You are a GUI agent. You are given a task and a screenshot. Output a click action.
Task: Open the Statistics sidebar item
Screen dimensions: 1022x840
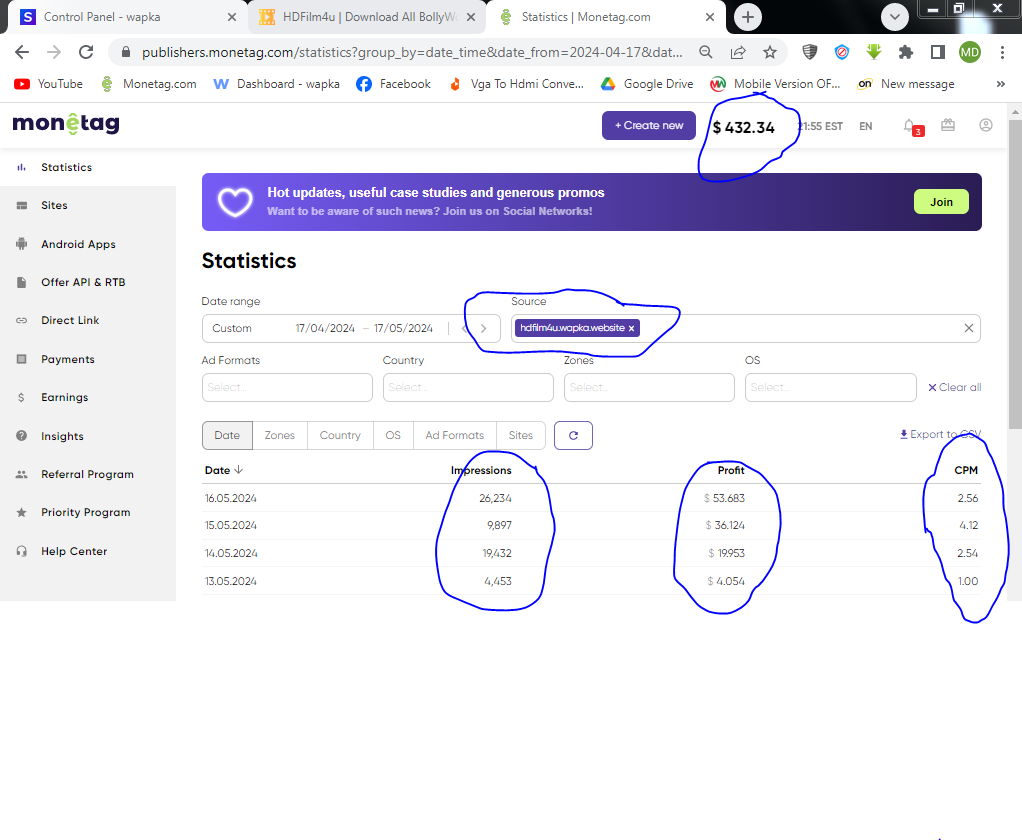(66, 167)
